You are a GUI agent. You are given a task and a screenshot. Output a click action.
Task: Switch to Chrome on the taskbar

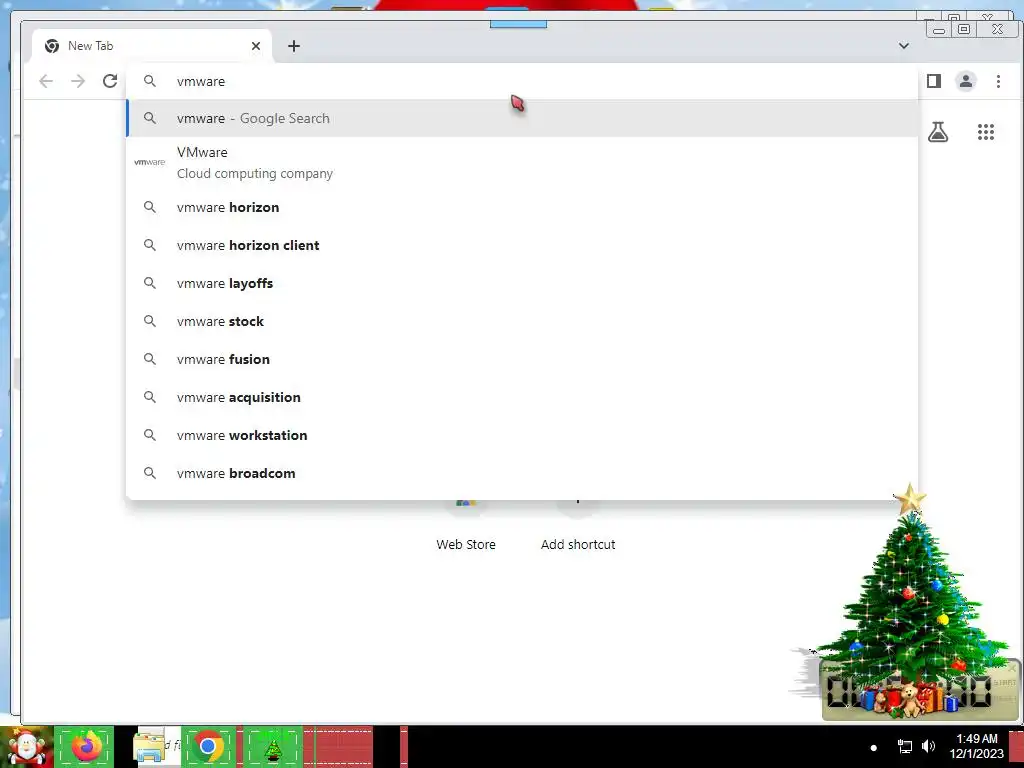pyautogui.click(x=208, y=746)
